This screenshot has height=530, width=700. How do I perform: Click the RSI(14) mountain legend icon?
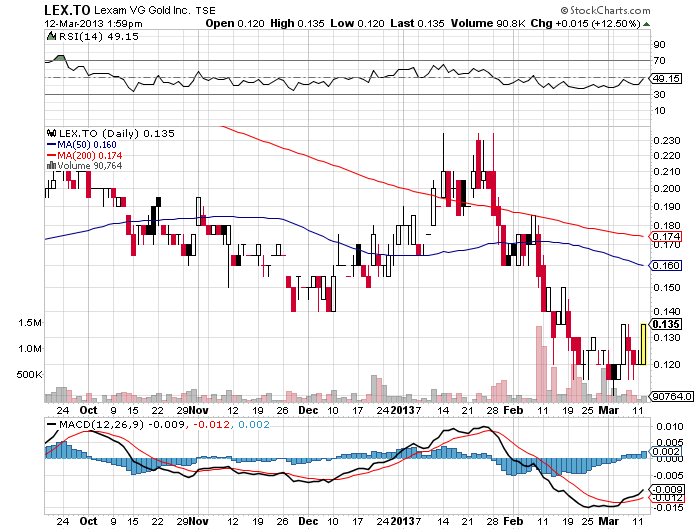pos(51,36)
